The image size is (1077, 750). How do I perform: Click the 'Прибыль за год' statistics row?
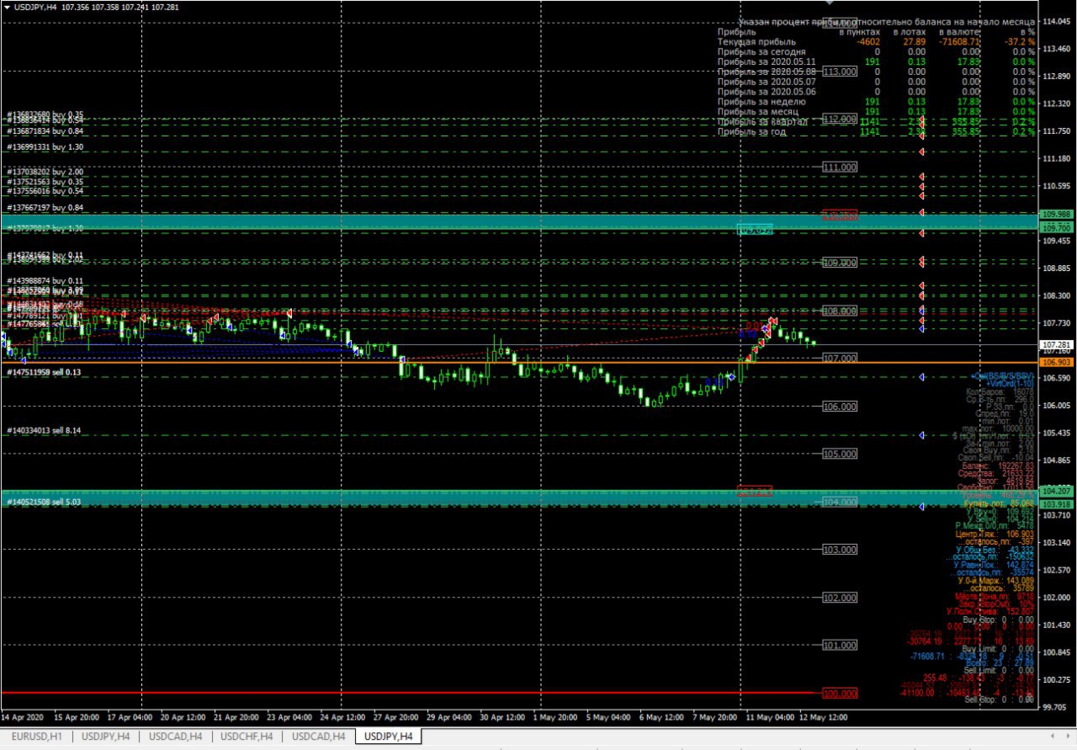tap(876, 131)
